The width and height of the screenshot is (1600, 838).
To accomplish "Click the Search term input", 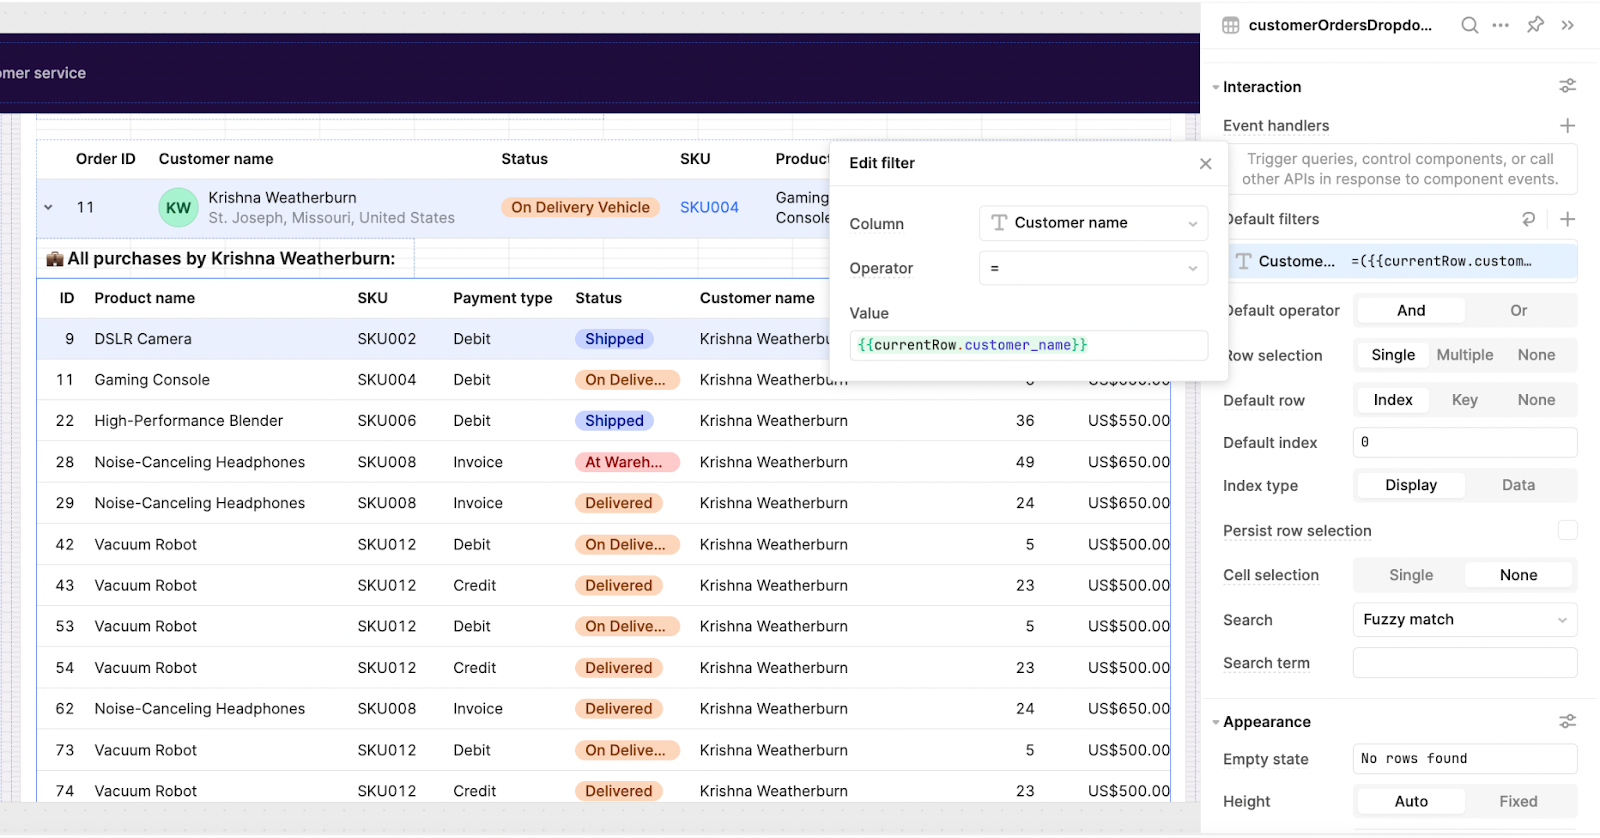I will [x=1465, y=663].
